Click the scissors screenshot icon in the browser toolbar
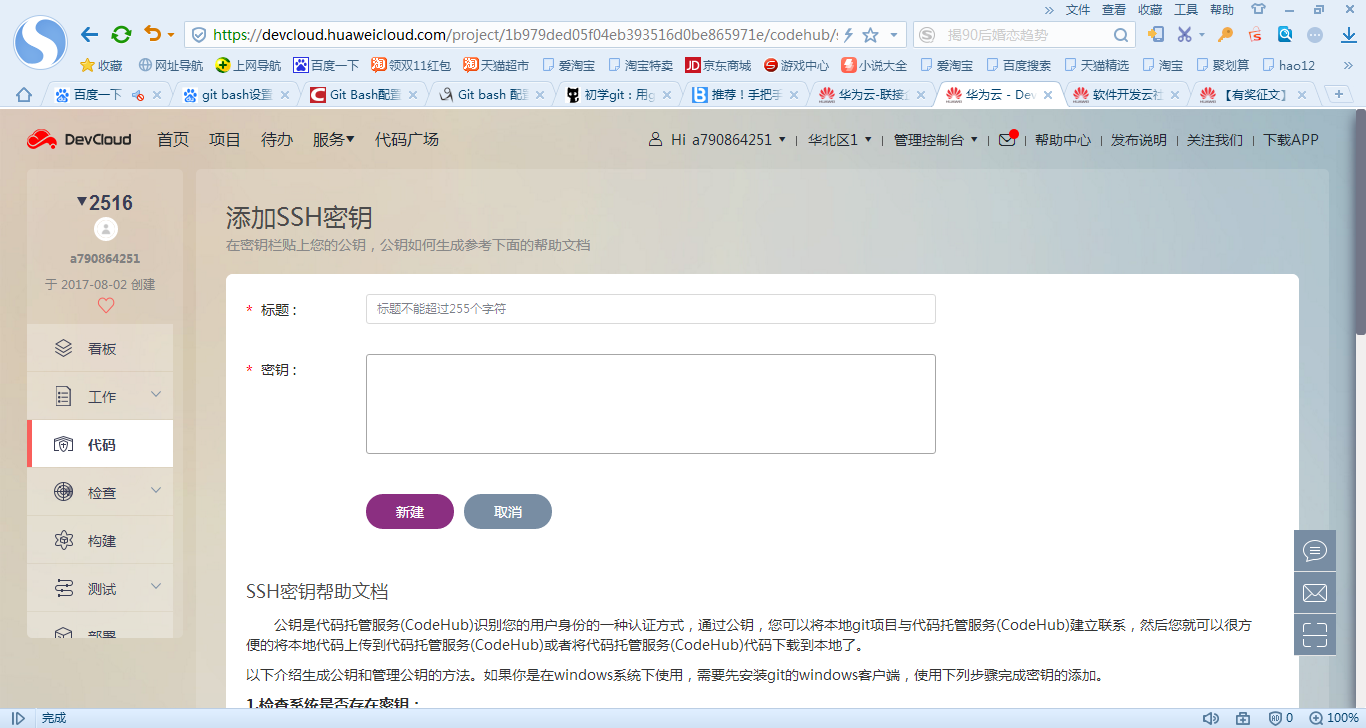This screenshot has height=728, width=1366. 1186,33
